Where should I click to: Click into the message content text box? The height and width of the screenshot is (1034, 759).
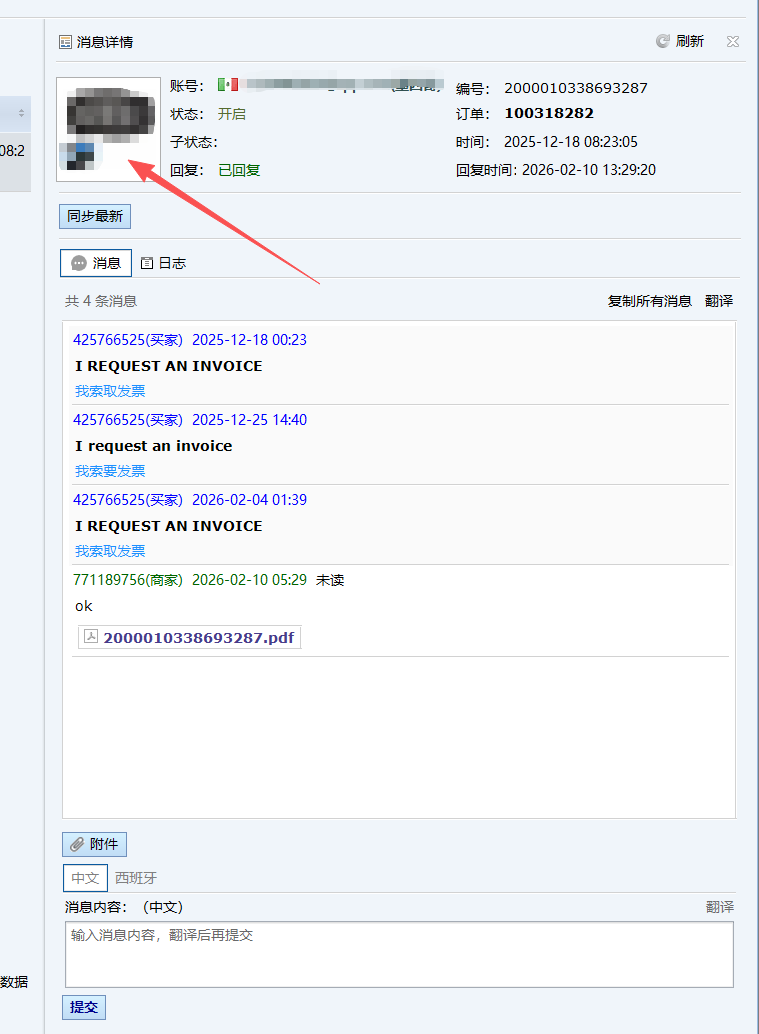pyautogui.click(x=398, y=954)
